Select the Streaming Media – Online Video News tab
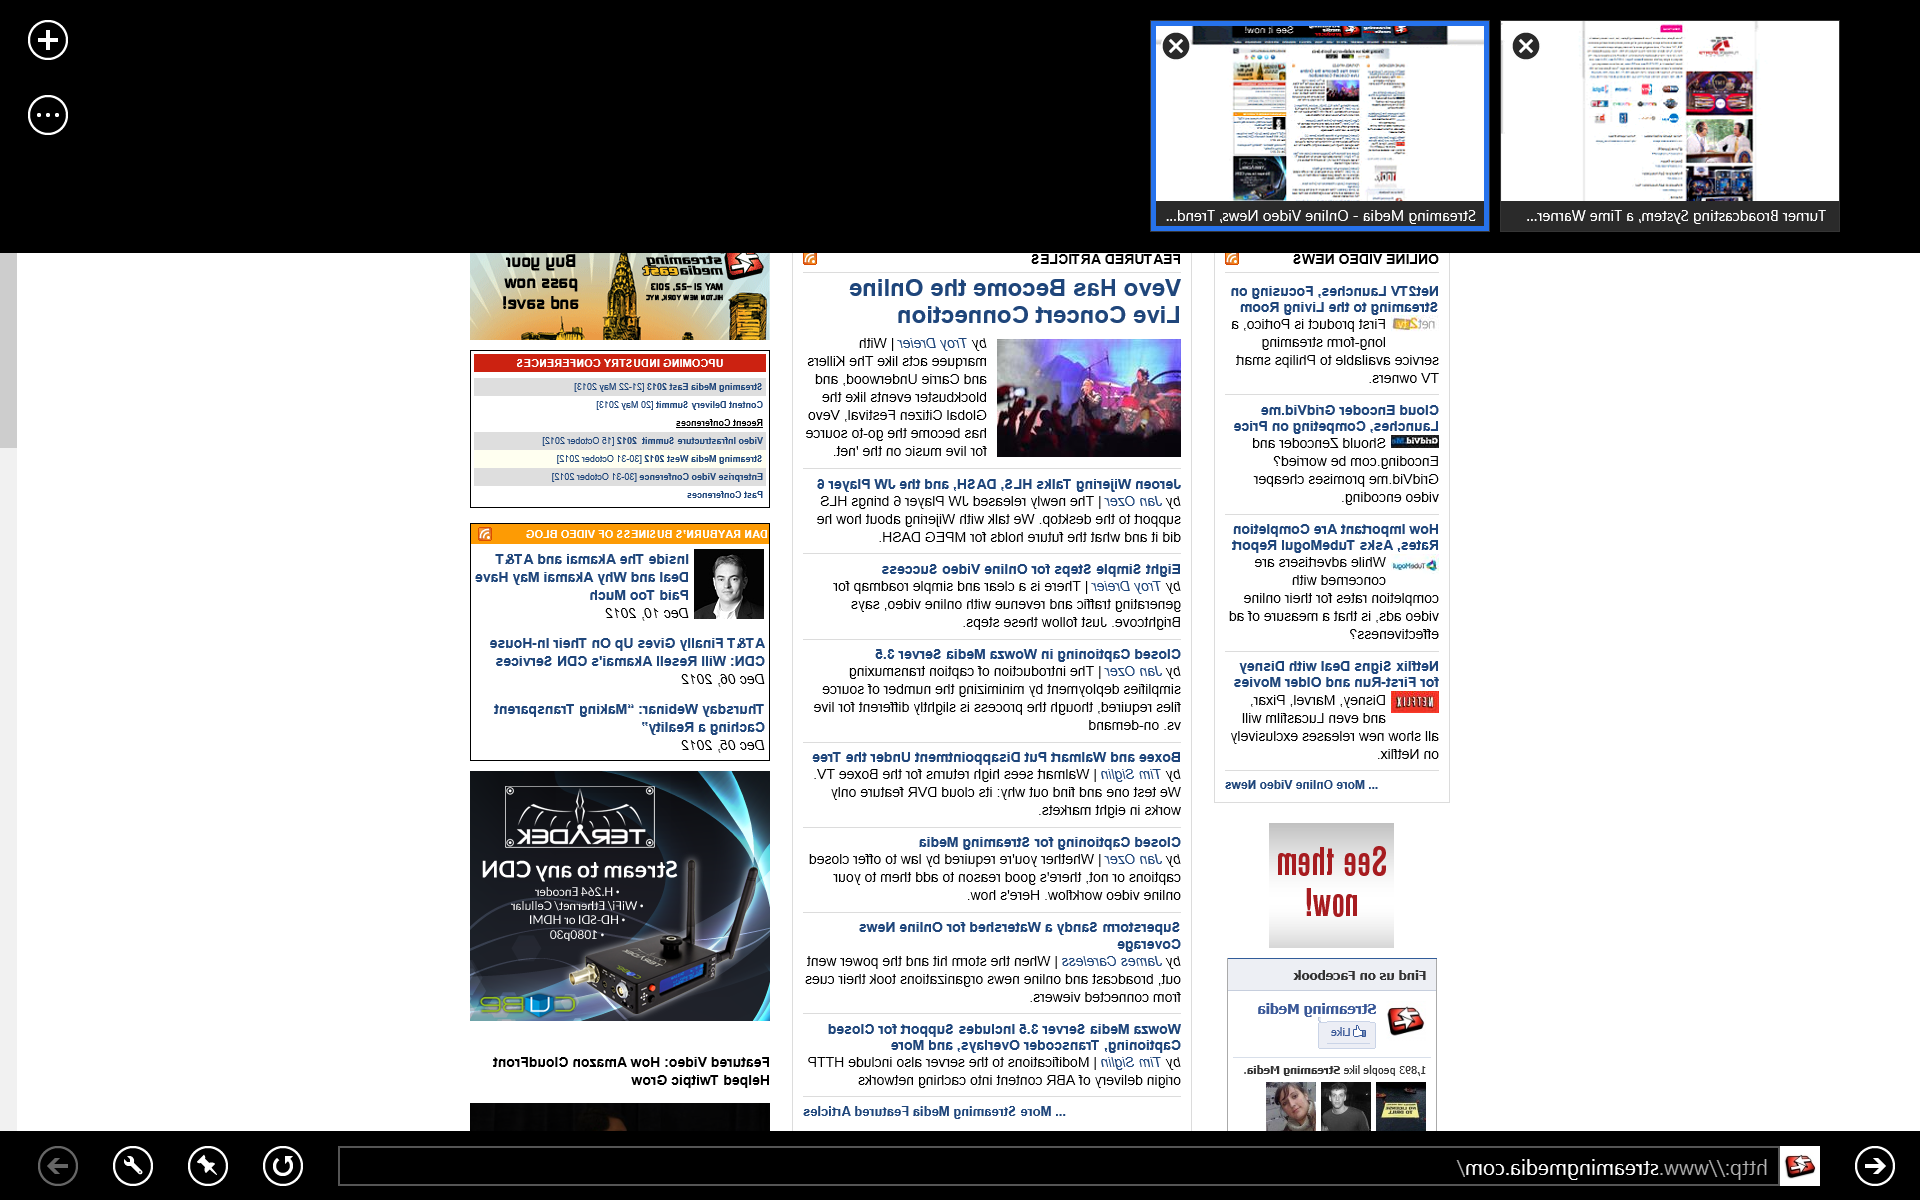Screen dimensions: 1920x1200 click(x=1319, y=126)
